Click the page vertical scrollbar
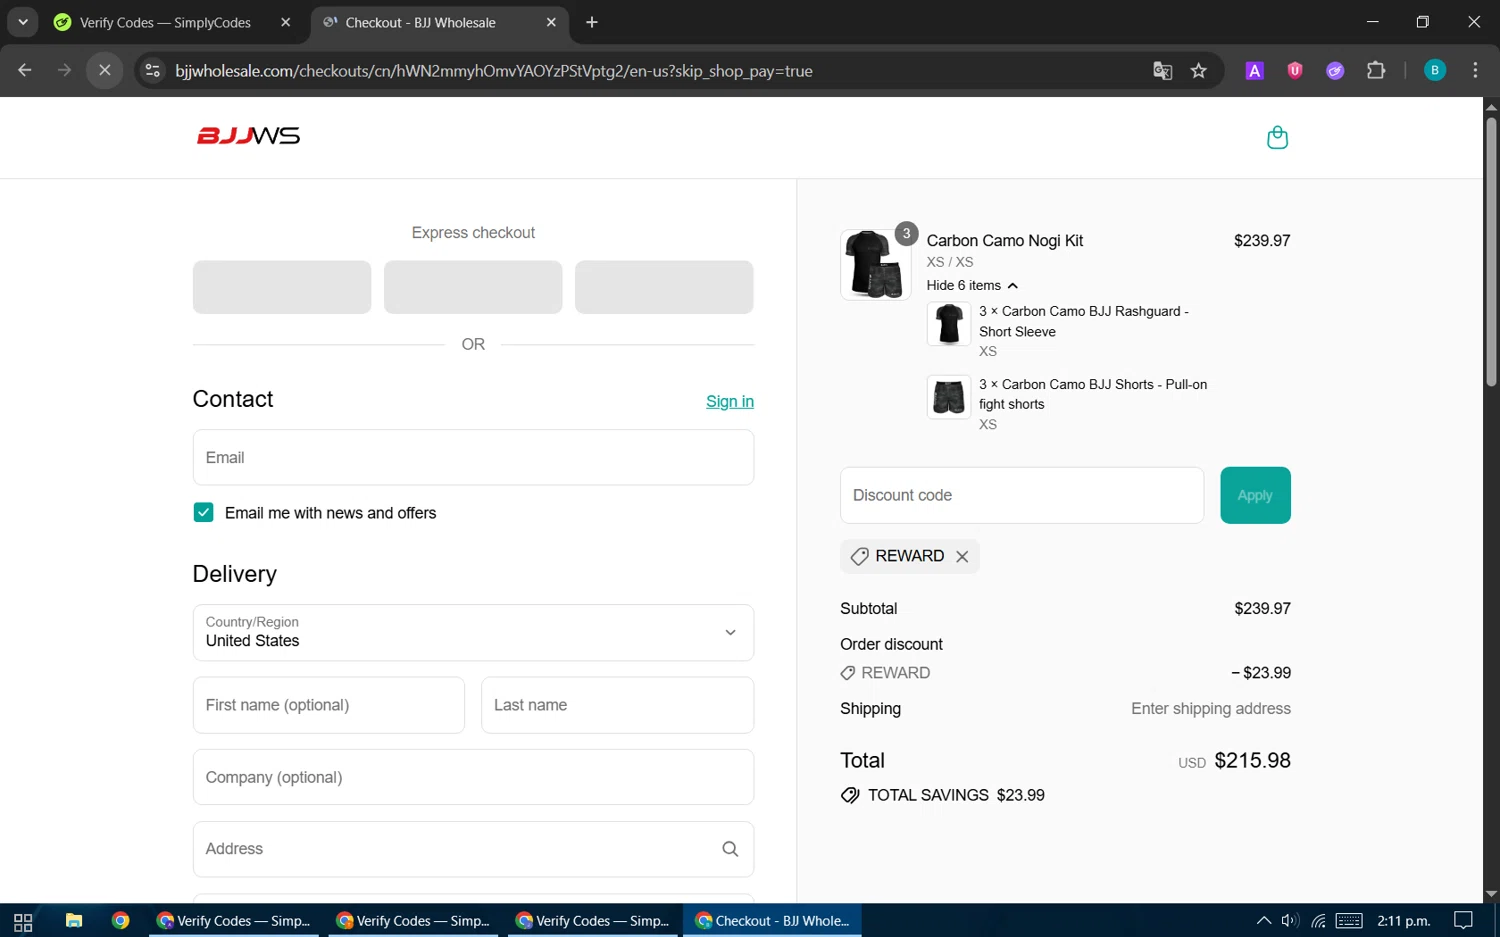This screenshot has width=1500, height=937. pyautogui.click(x=1491, y=250)
